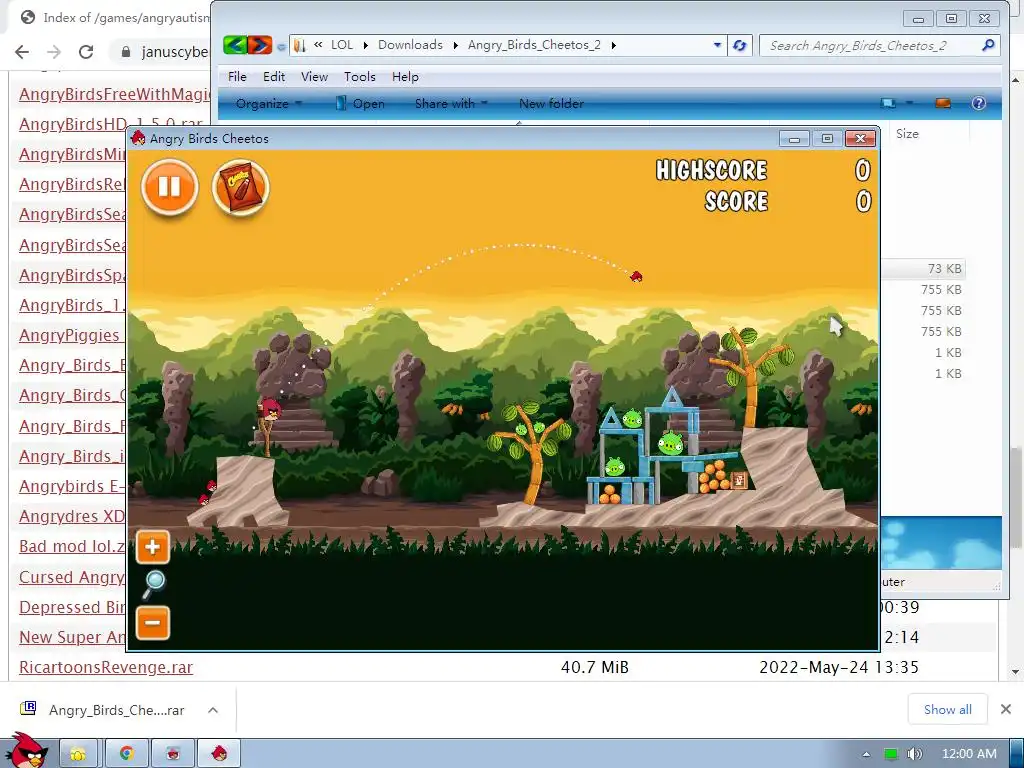Viewport: 1024px width, 768px height.
Task: Close the Chrome downloads bar
Action: click(x=1006, y=709)
